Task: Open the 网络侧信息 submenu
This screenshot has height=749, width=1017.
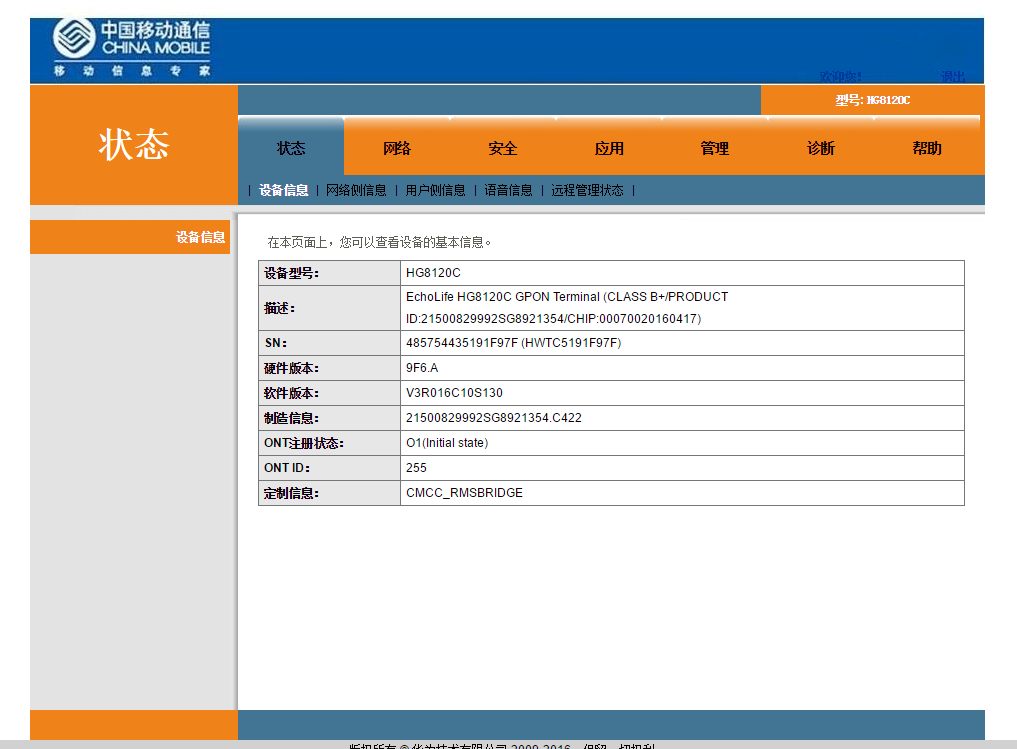Action: click(356, 190)
